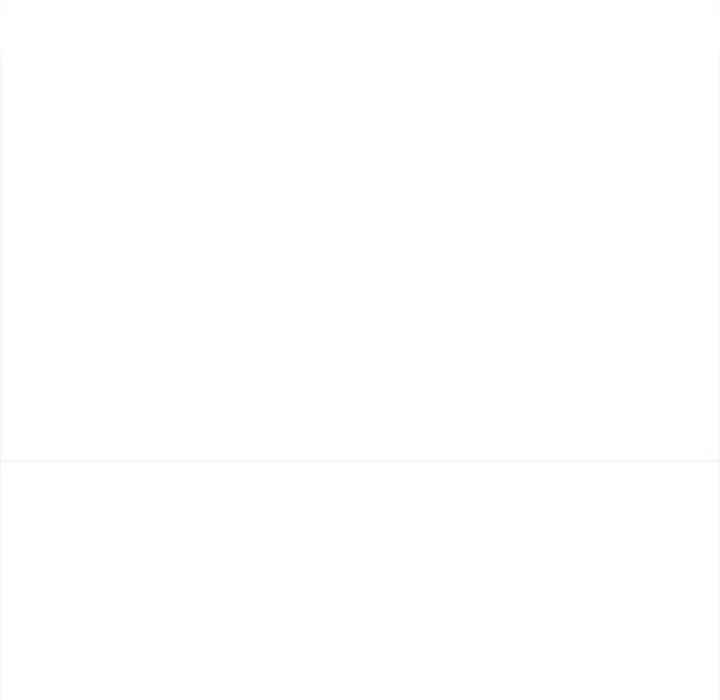Click the horizontal divider between the two panels
The width and height of the screenshot is (720, 700).
point(360,460)
